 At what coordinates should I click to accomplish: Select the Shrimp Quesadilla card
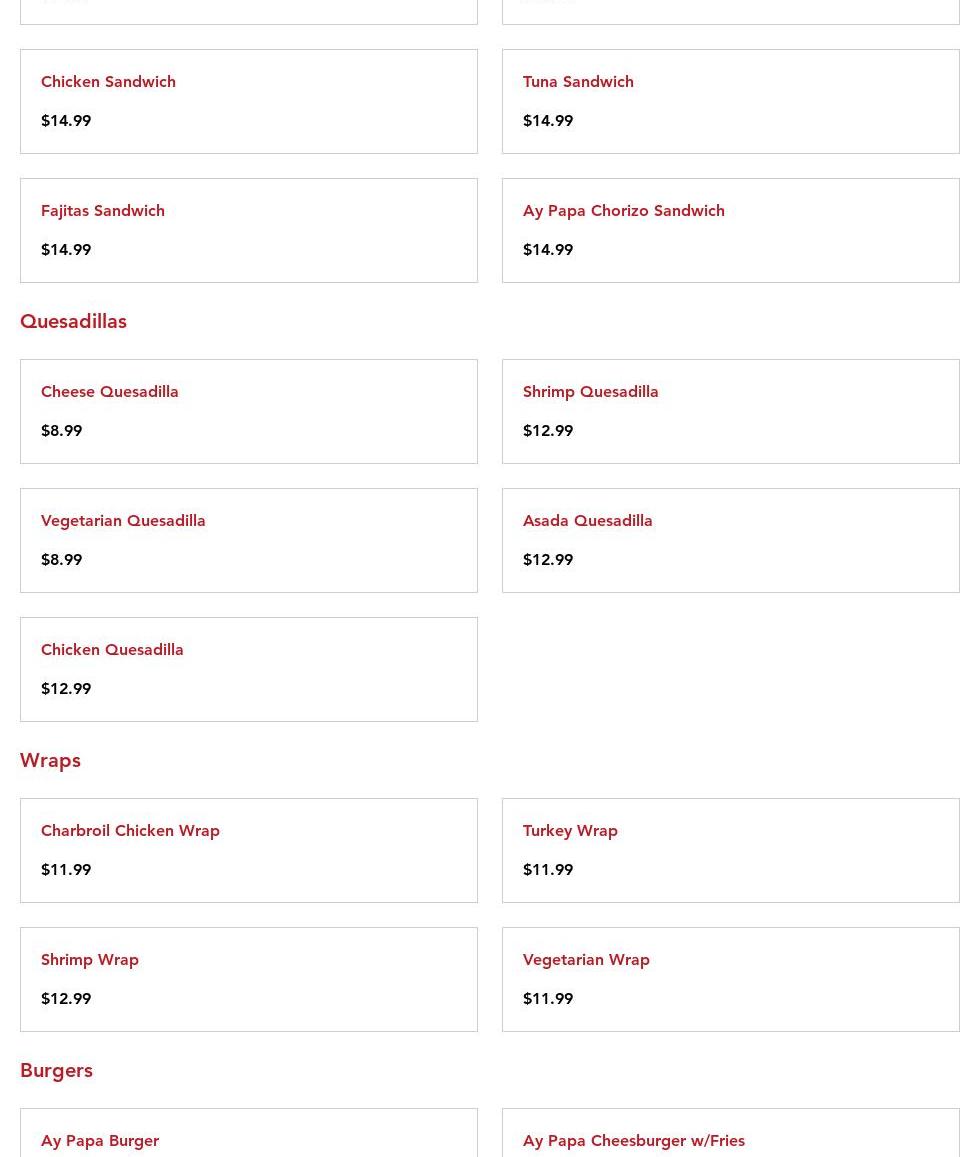[x=730, y=412]
